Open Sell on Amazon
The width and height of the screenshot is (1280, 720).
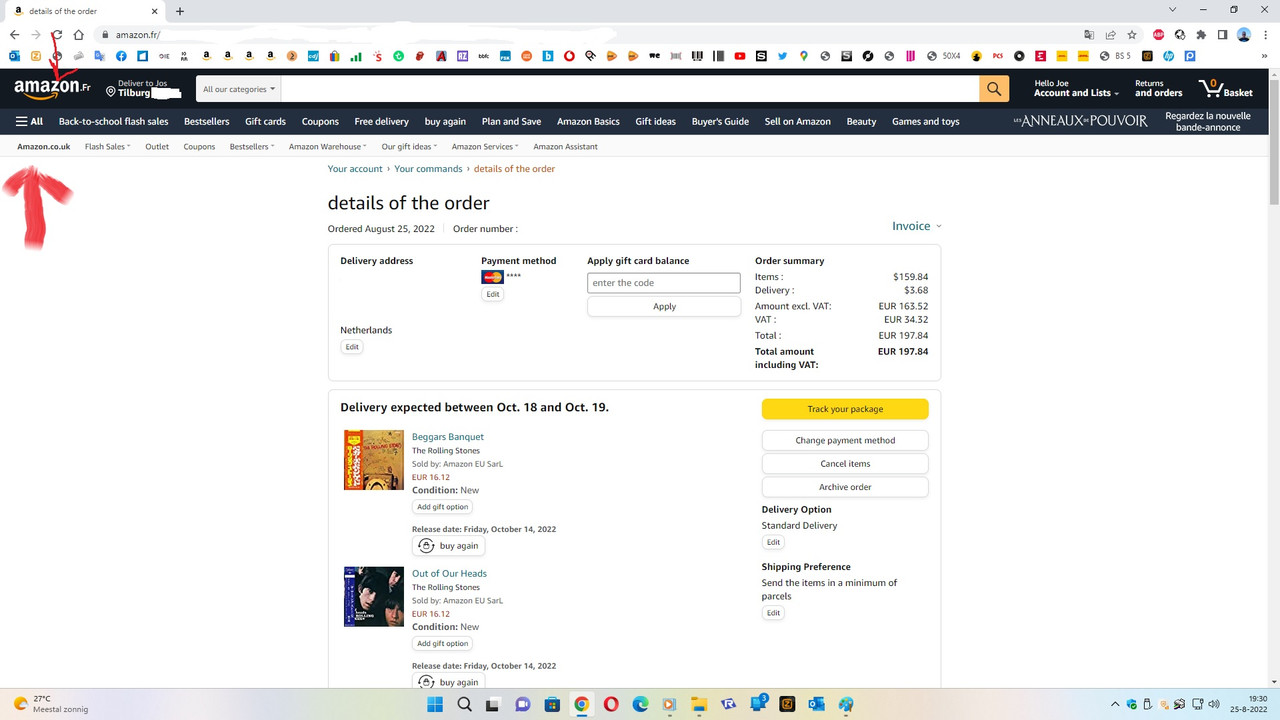(x=797, y=121)
